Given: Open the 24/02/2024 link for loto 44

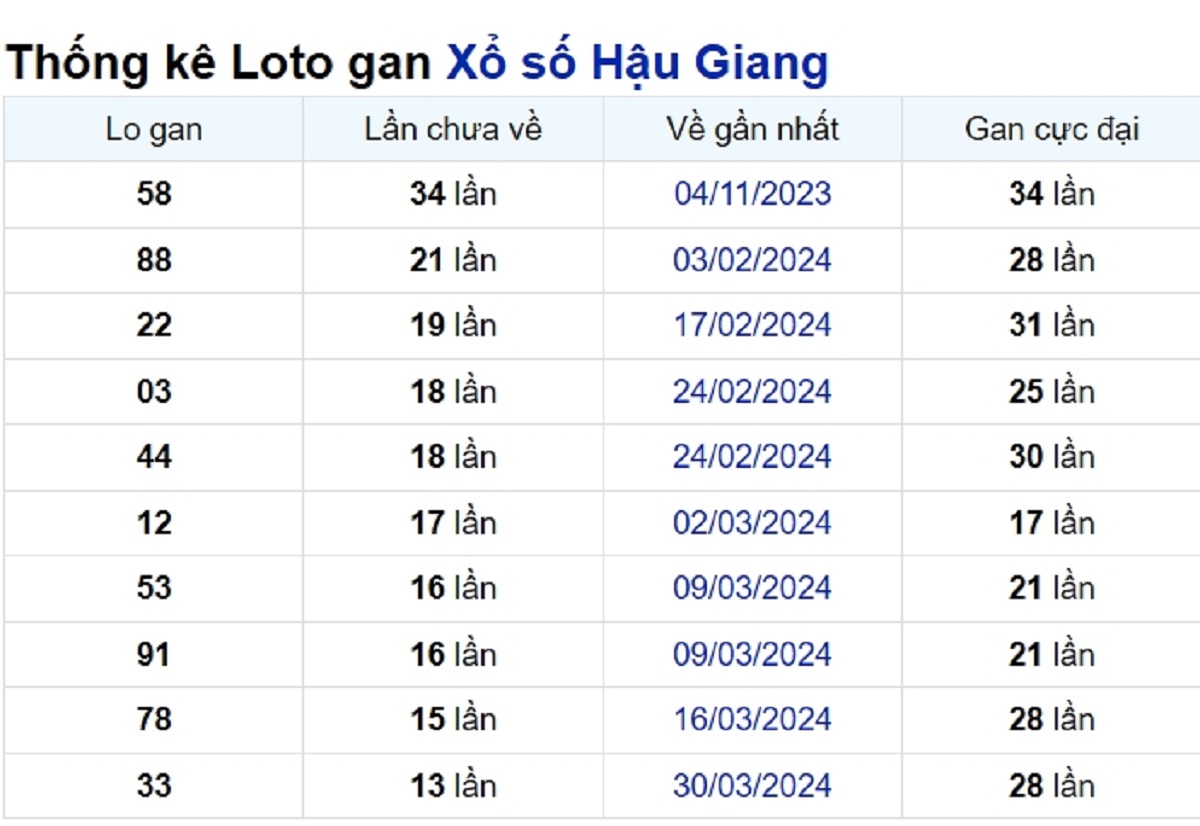Looking at the screenshot, I should pos(752,456).
